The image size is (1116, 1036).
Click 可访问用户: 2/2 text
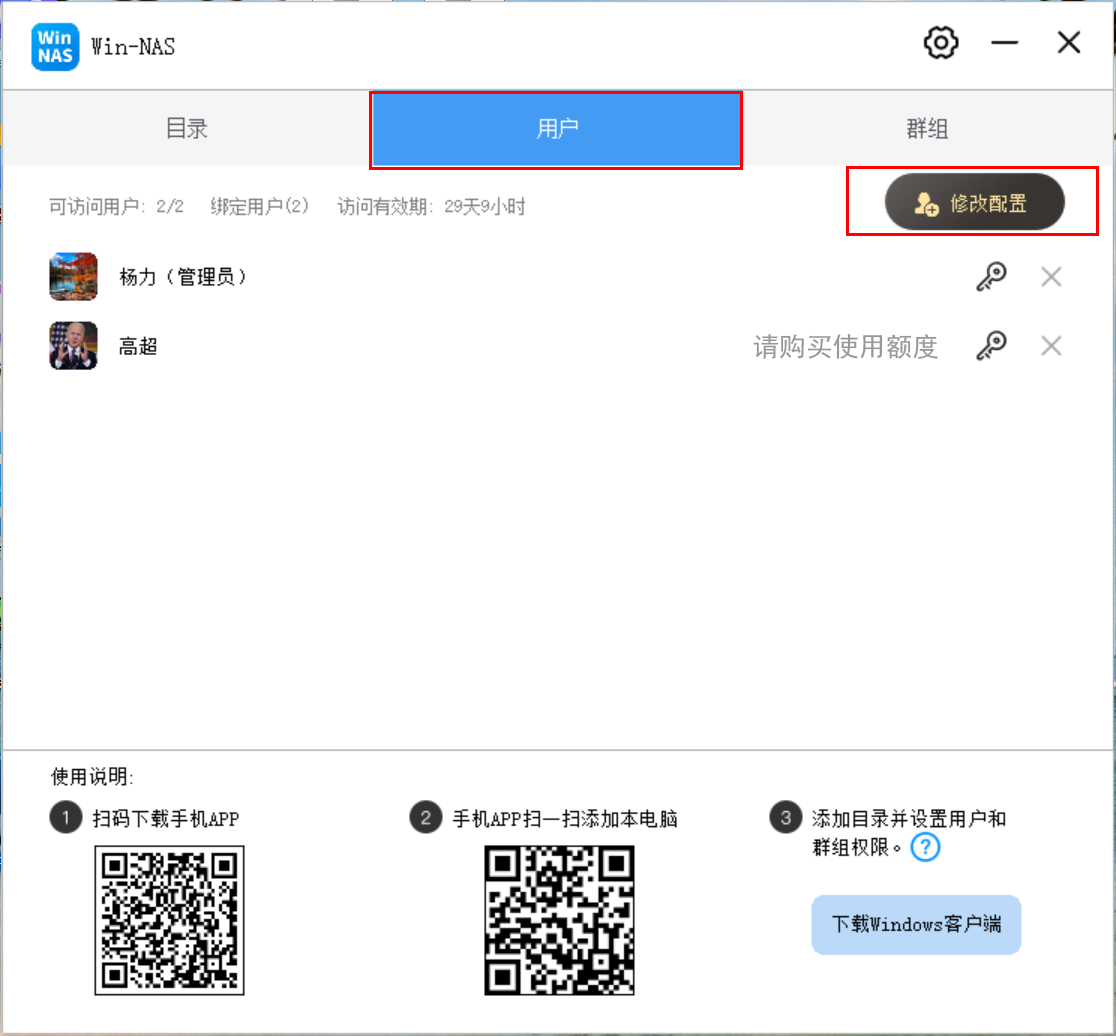click(x=116, y=207)
